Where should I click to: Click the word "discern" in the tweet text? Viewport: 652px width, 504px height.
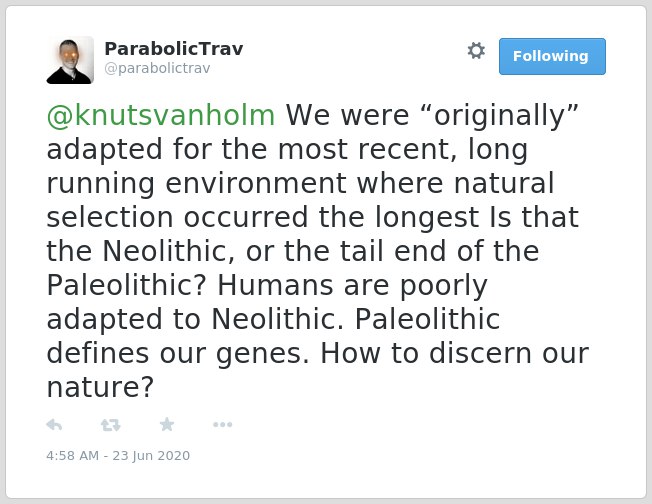(x=481, y=354)
